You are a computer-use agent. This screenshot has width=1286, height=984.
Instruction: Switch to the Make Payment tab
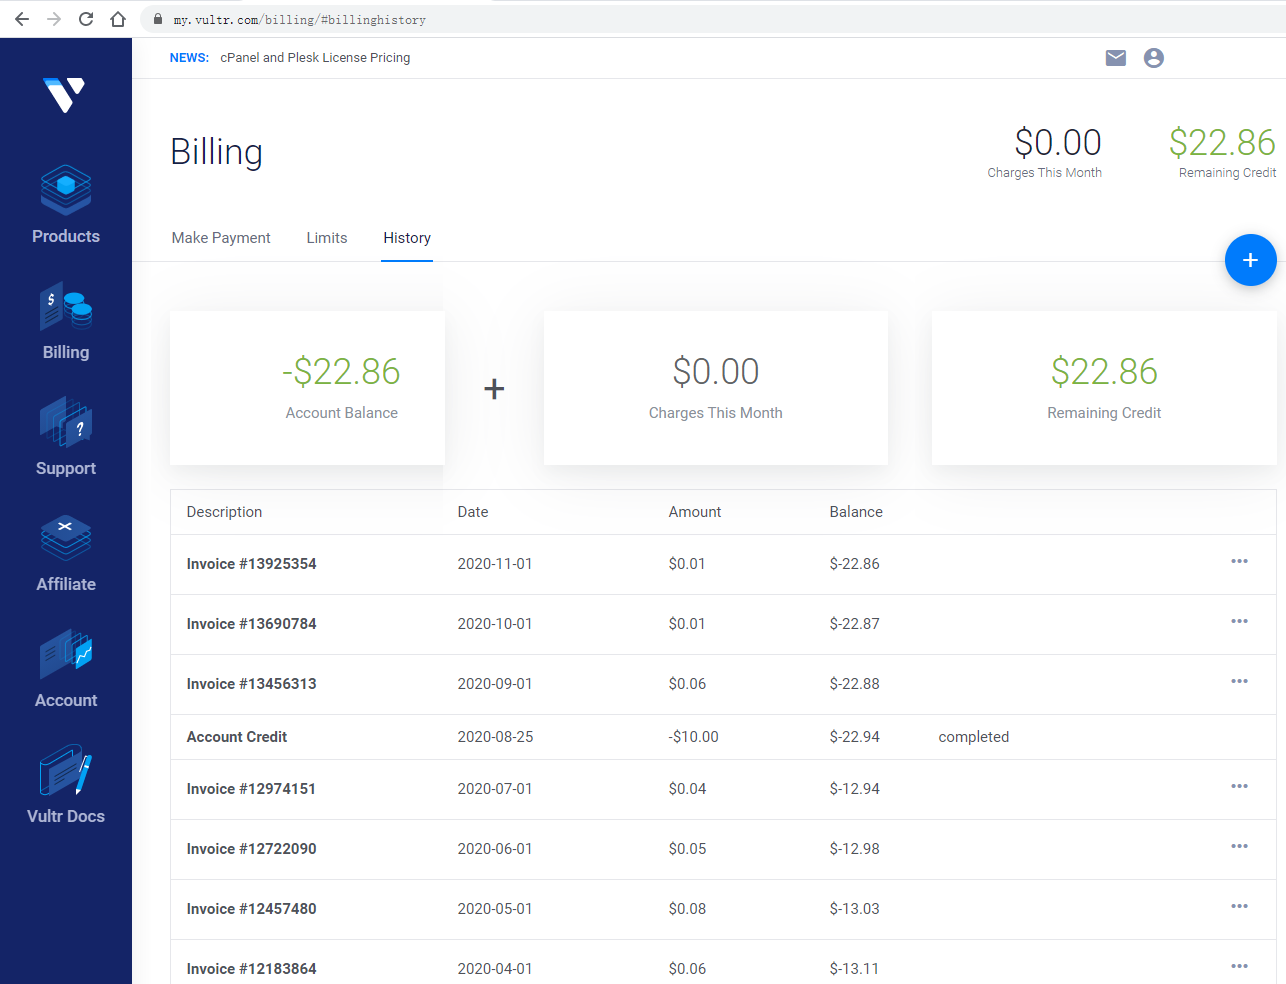(x=221, y=238)
